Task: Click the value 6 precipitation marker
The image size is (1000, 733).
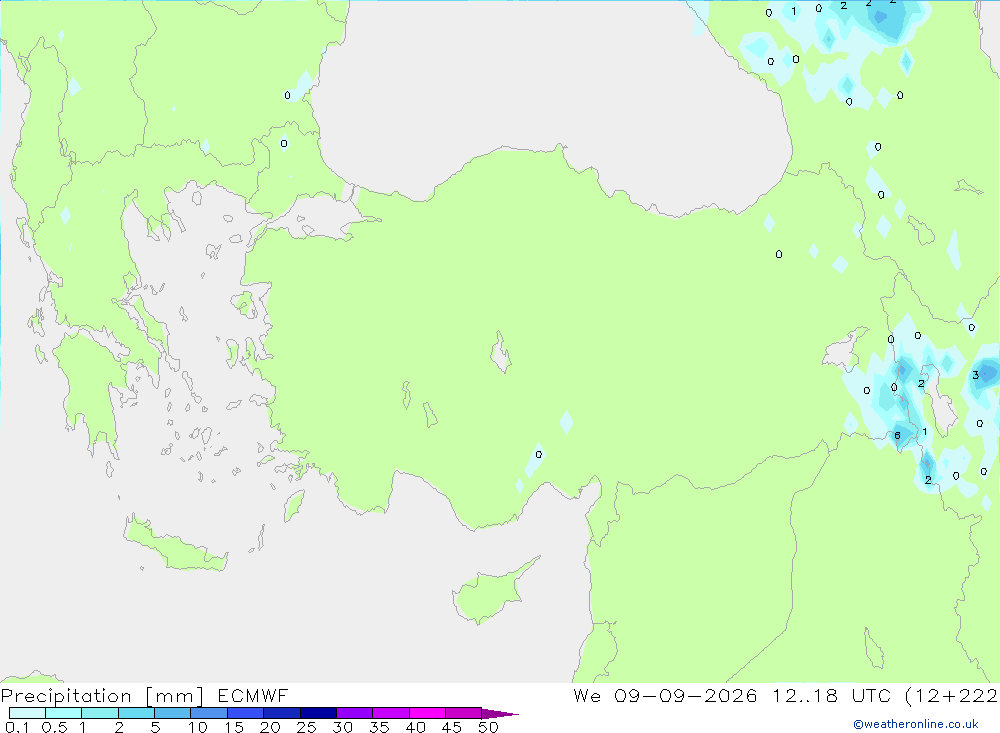Action: 897,436
